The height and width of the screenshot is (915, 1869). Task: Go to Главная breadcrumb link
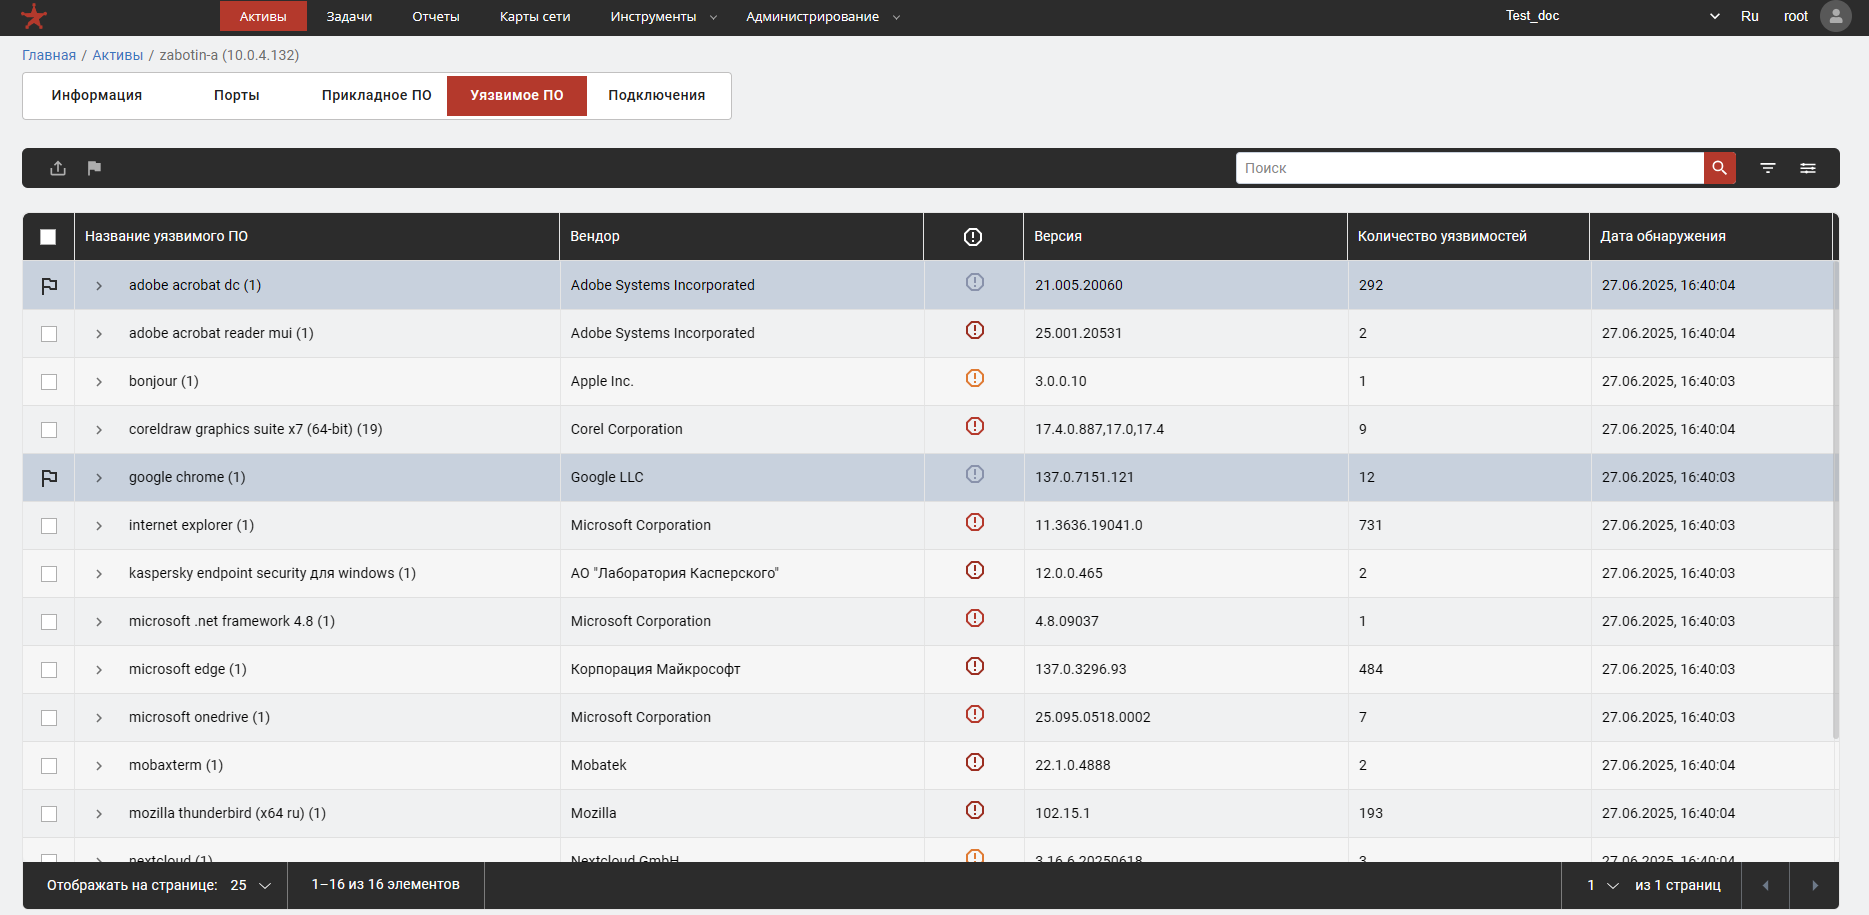[49, 55]
